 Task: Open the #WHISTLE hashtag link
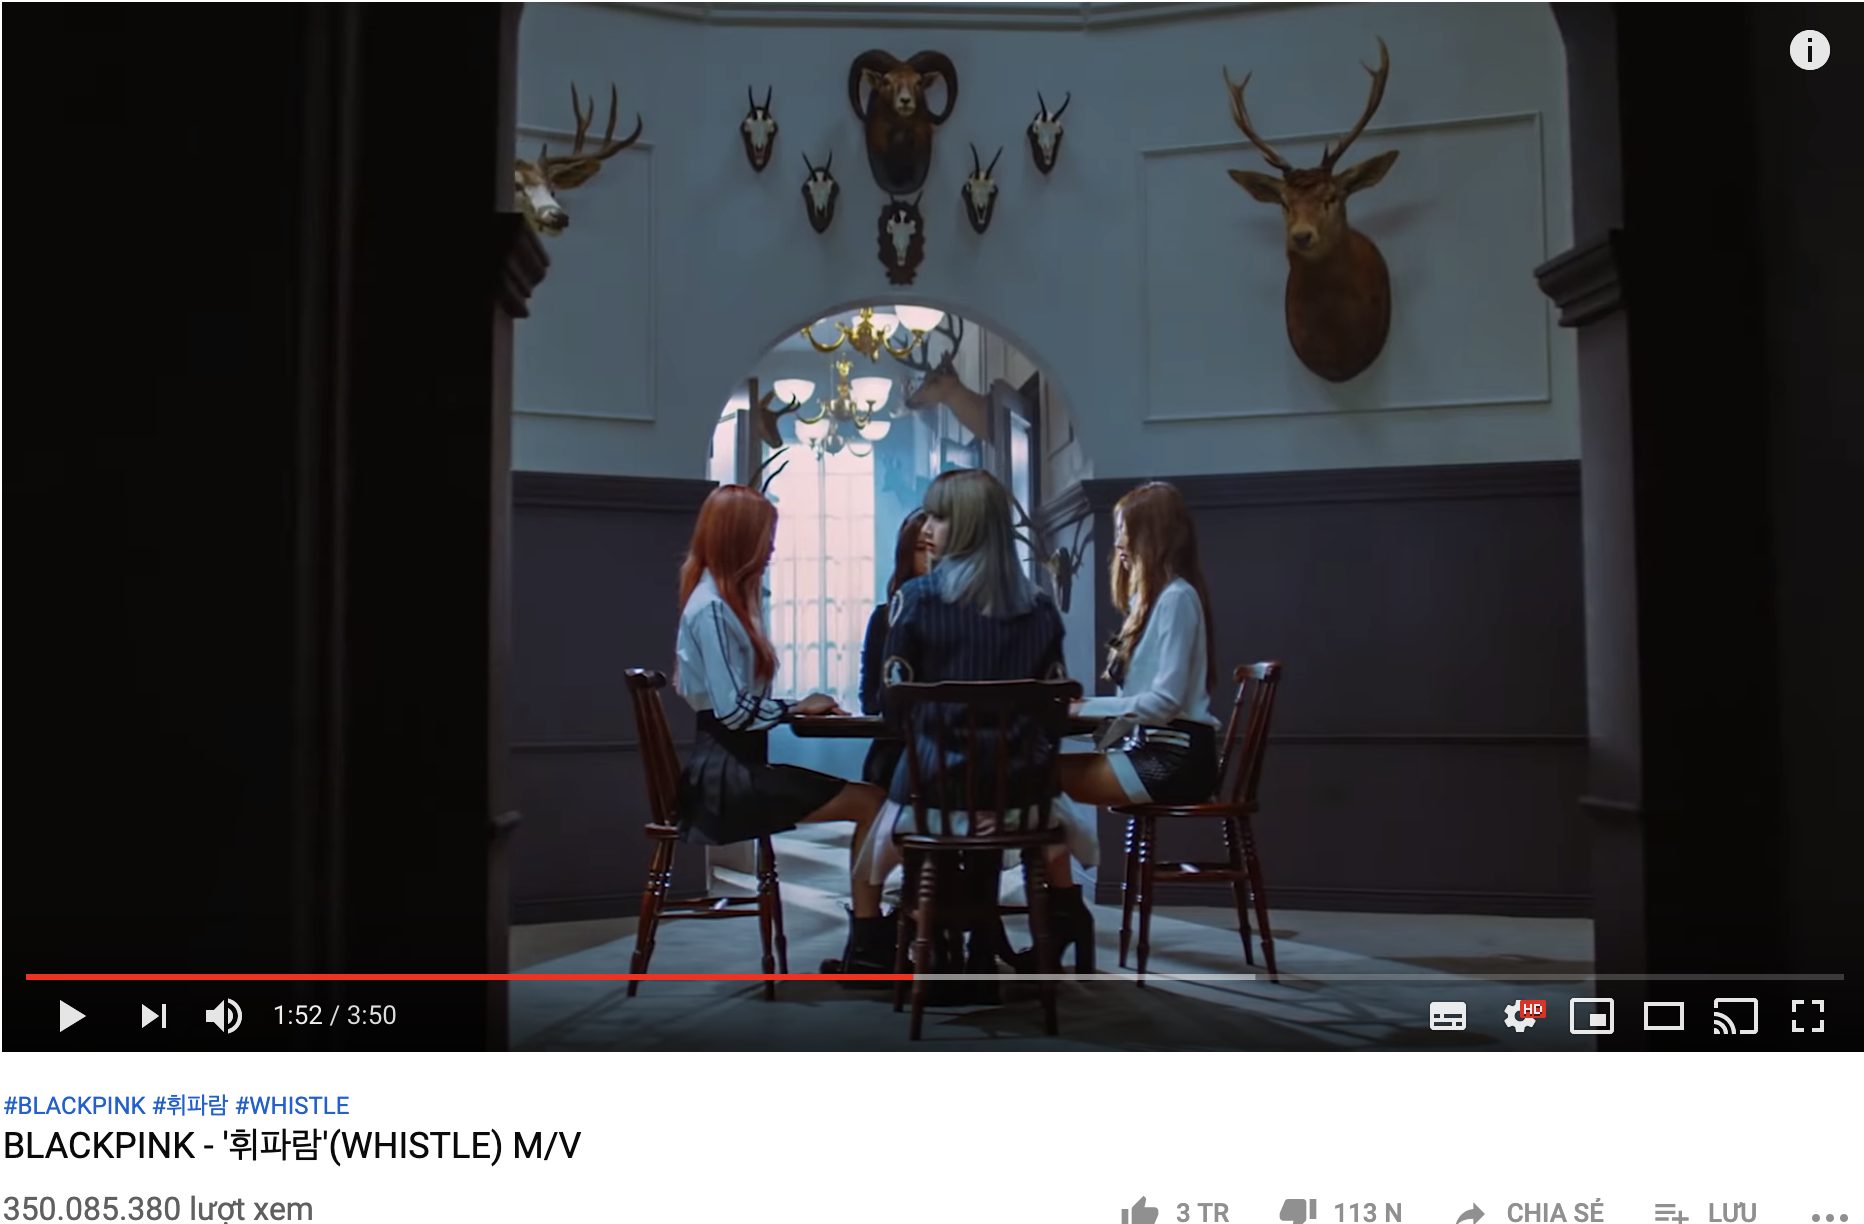point(292,1105)
